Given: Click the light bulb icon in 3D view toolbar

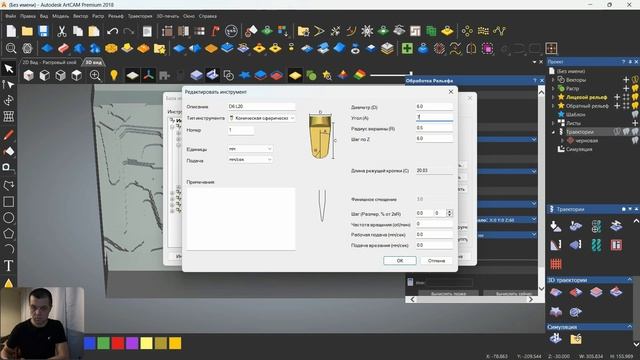Looking at the screenshot, I should 114,75.
